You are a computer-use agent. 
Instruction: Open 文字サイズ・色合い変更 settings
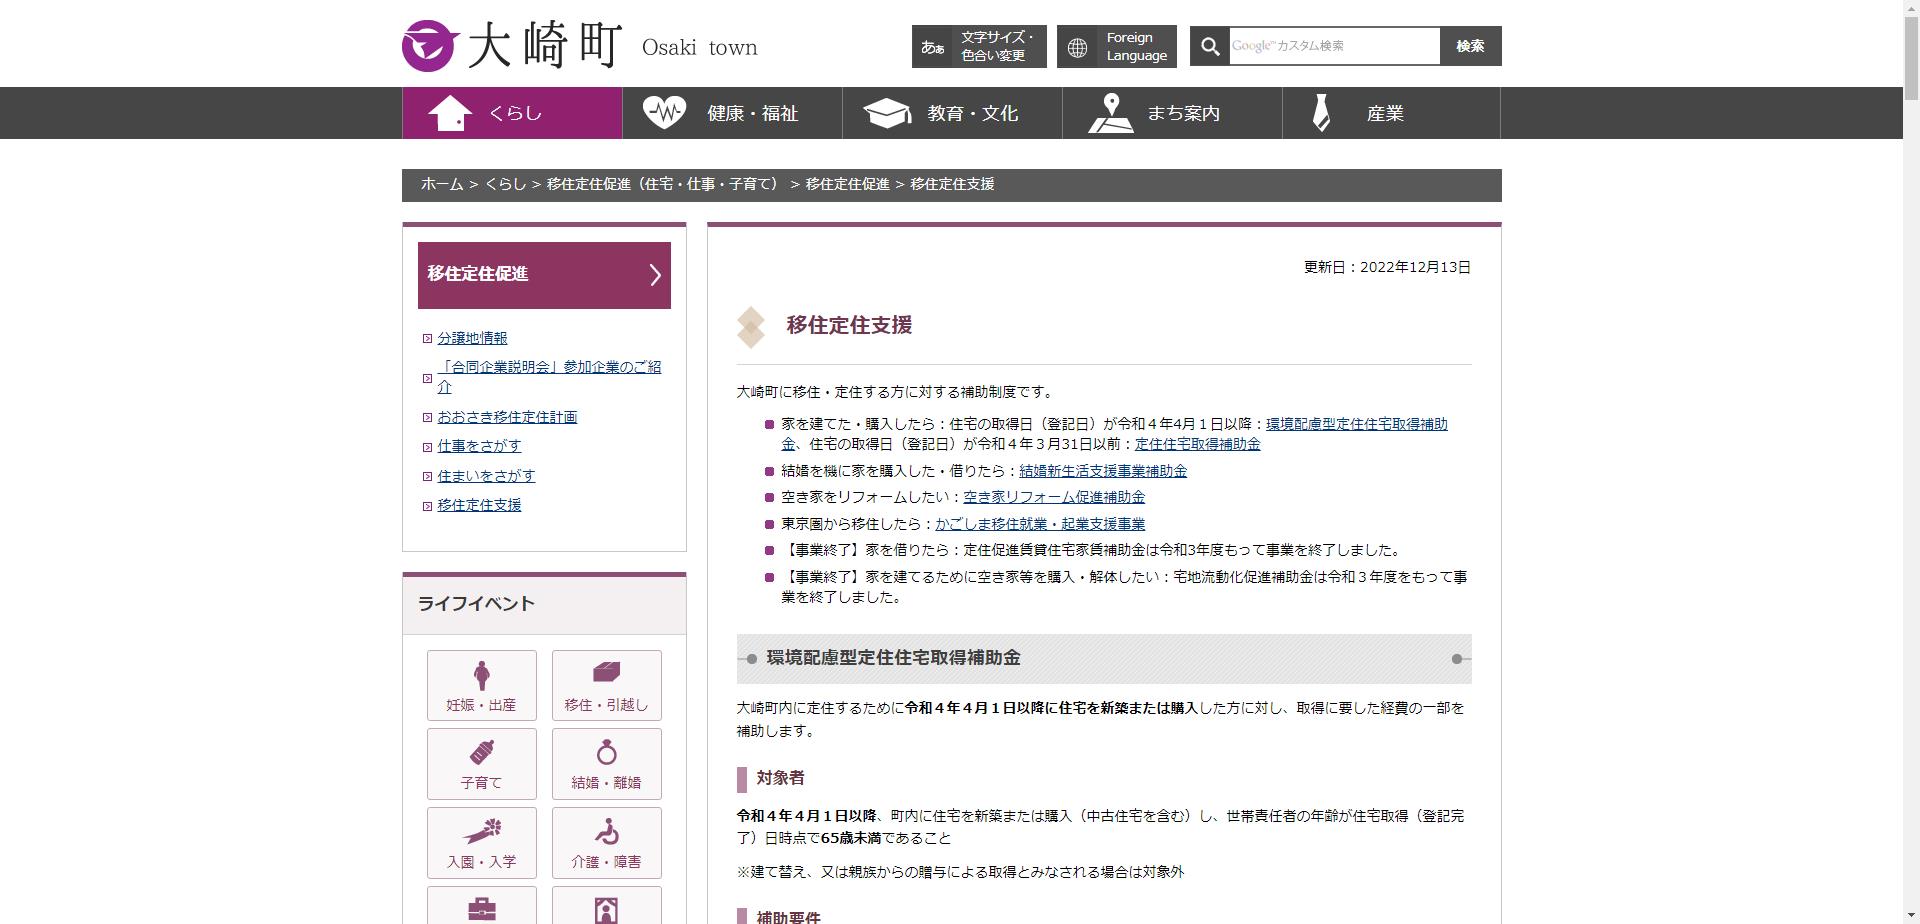point(979,47)
